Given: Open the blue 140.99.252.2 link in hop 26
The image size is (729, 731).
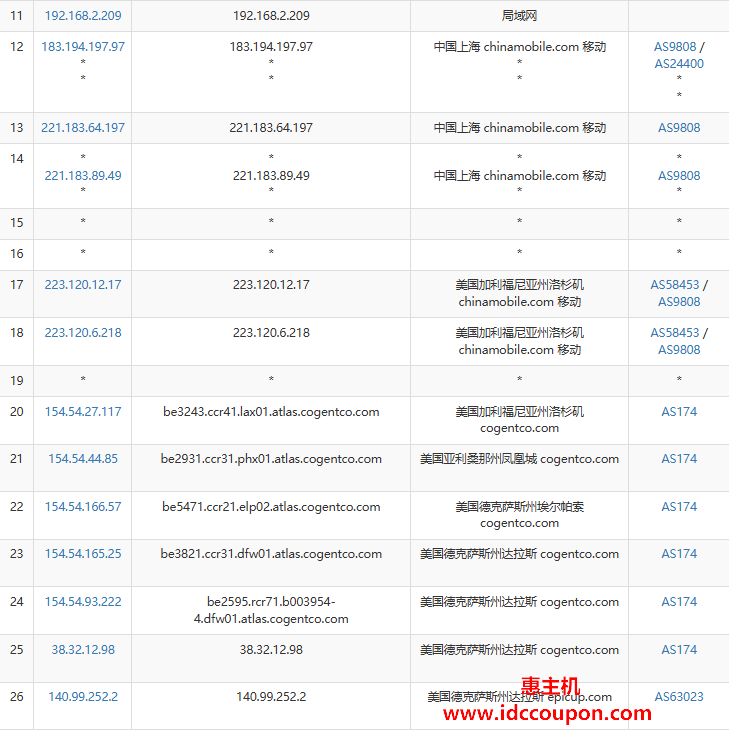Looking at the screenshot, I should point(83,697).
